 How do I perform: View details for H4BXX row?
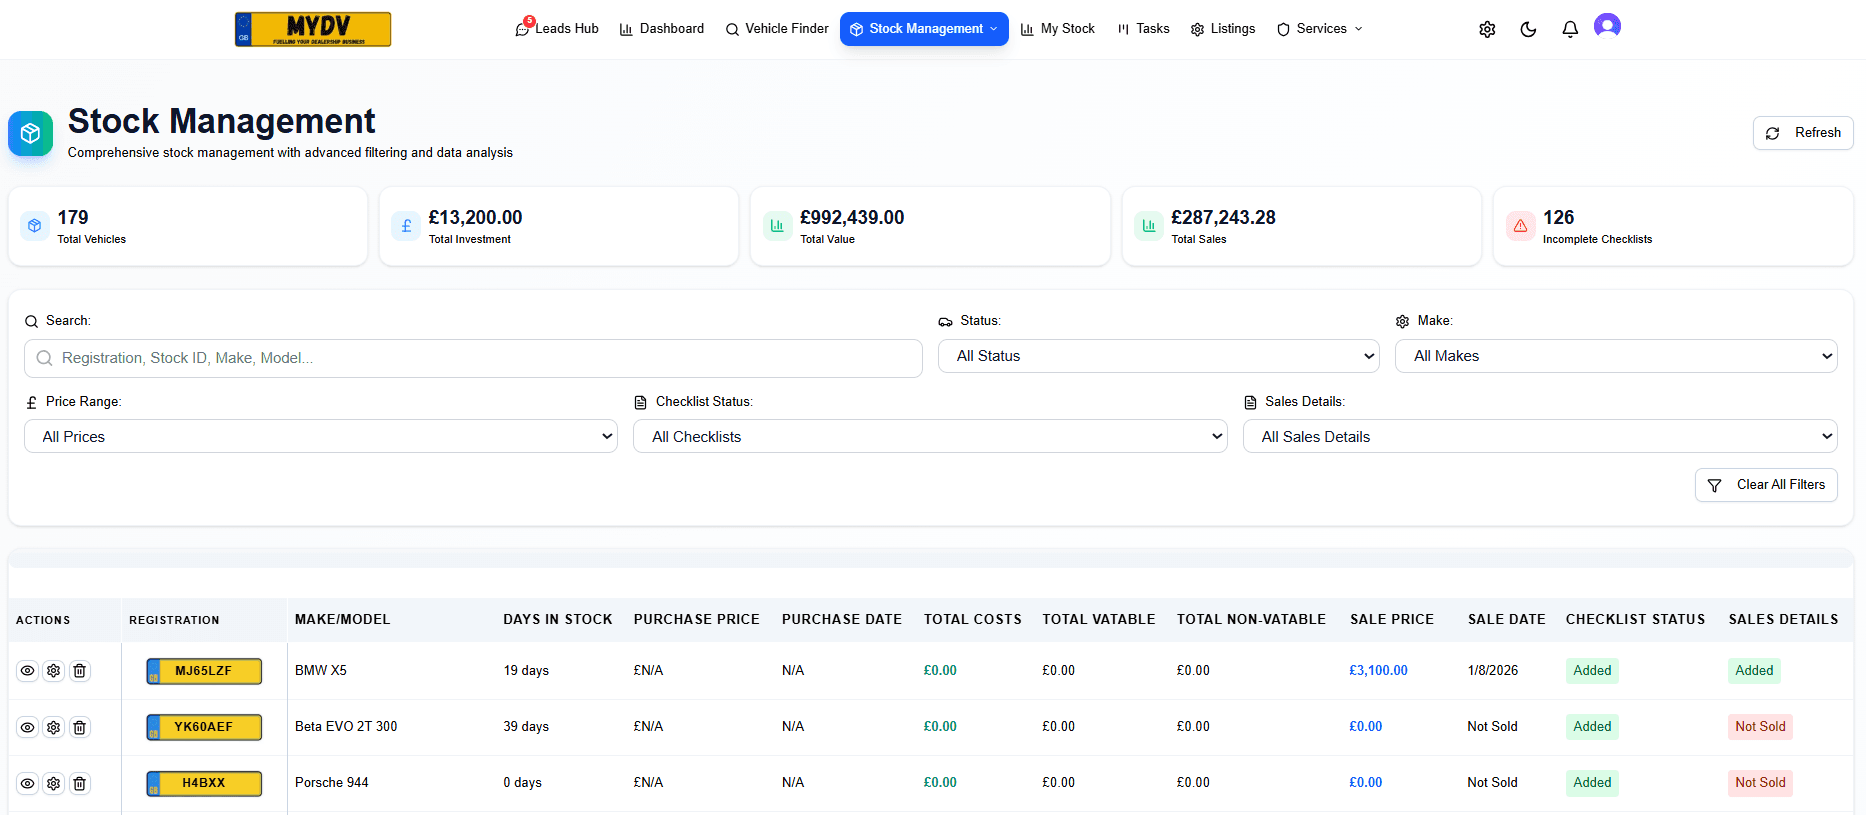pyautogui.click(x=28, y=783)
